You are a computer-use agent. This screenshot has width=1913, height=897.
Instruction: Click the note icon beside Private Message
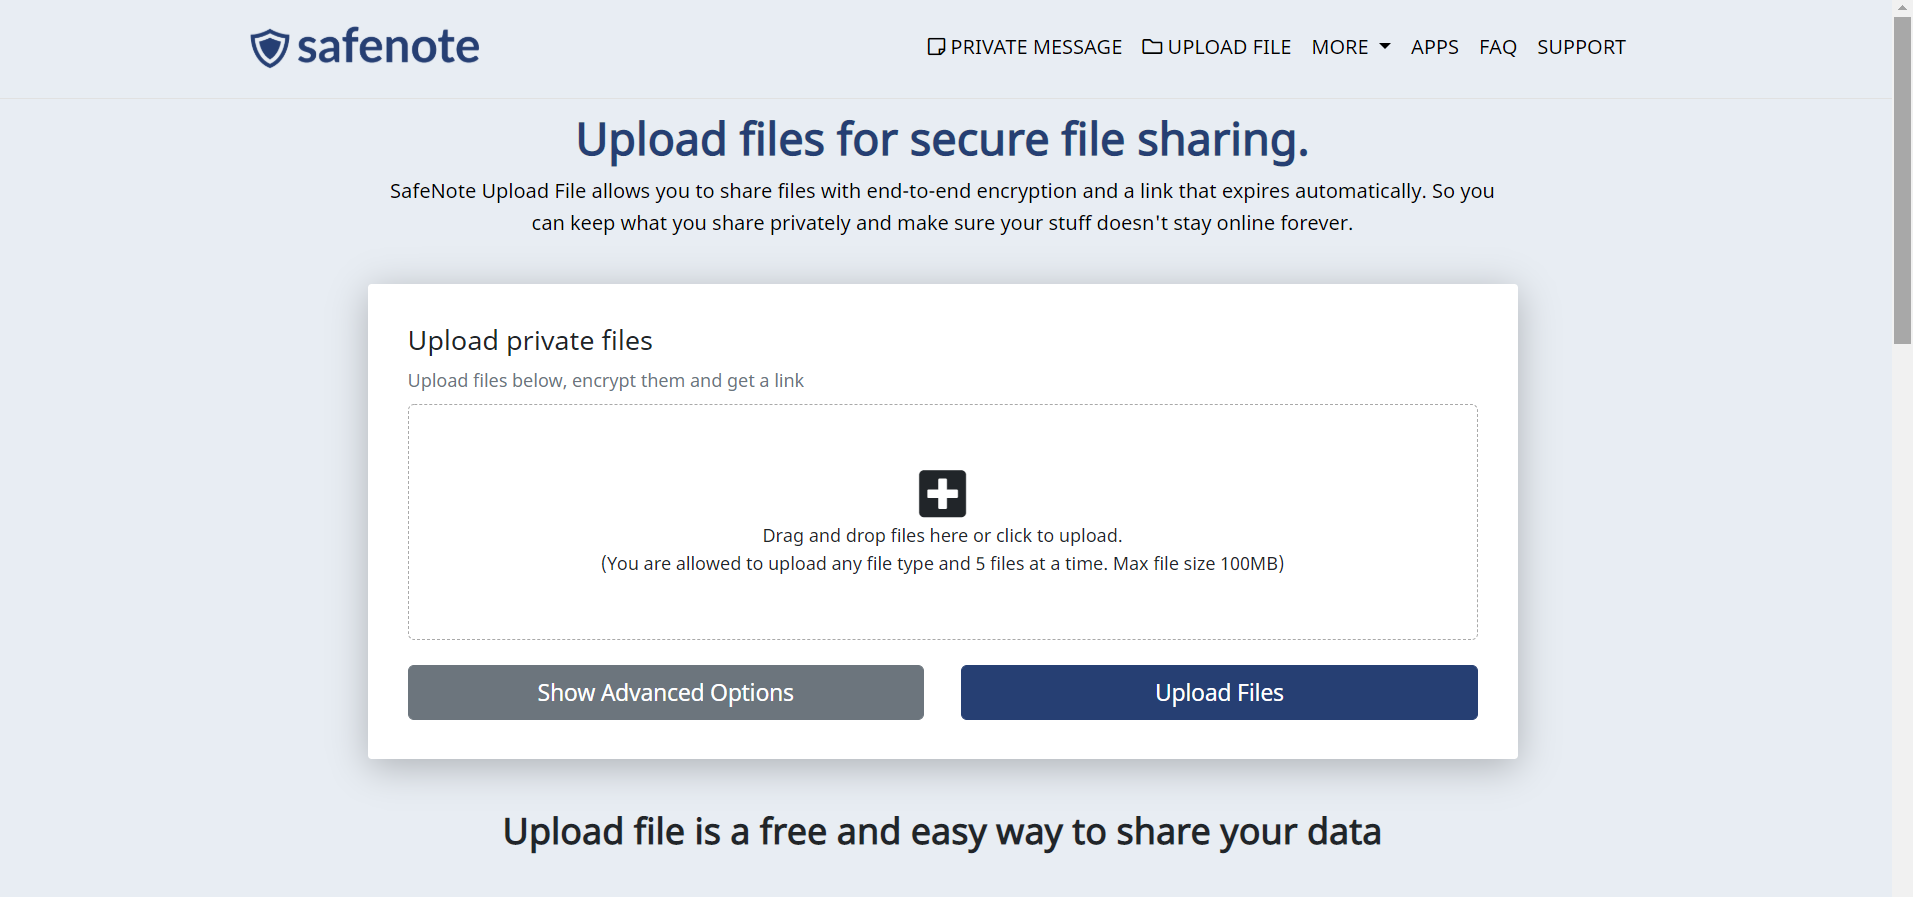click(x=936, y=47)
